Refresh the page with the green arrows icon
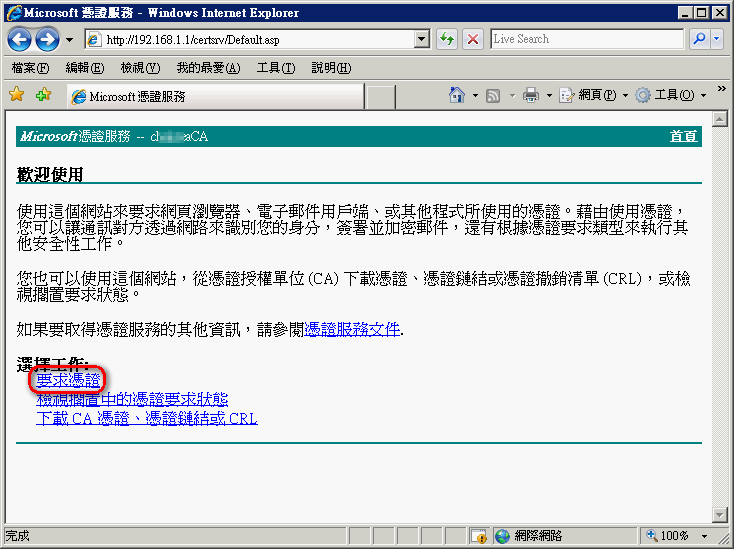 [447, 39]
